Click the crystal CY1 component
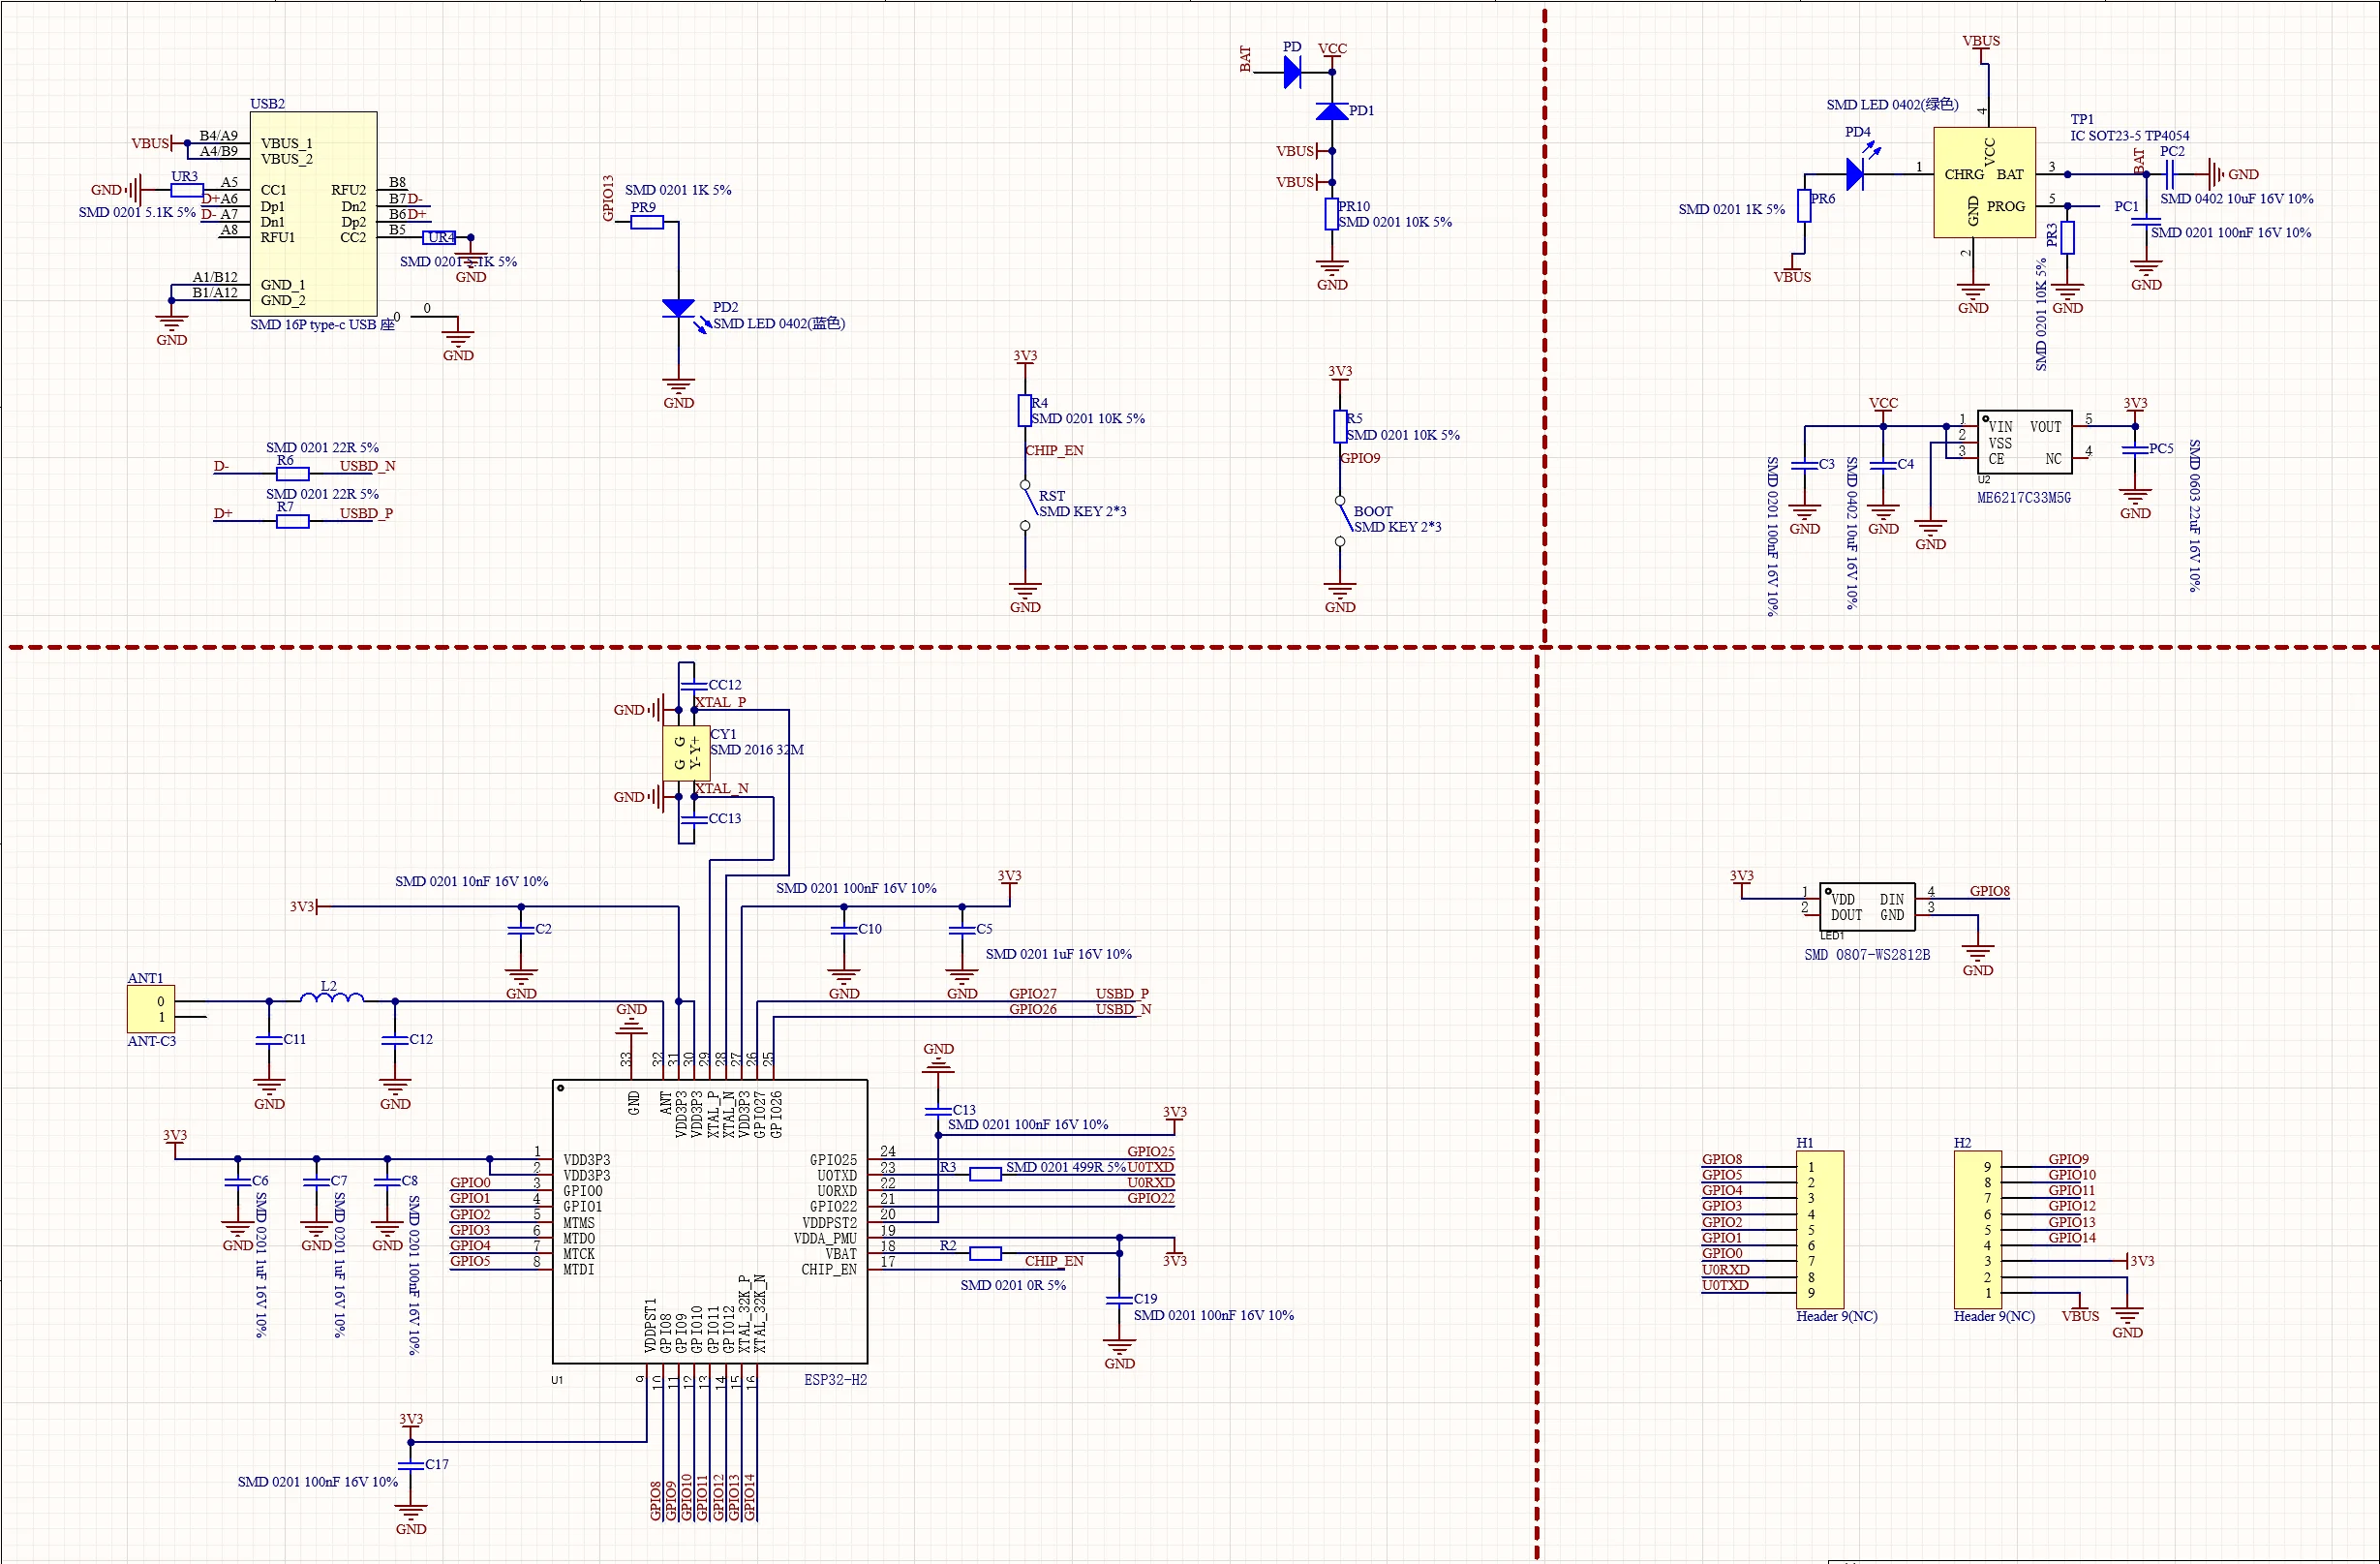The image size is (2380, 1564). click(x=687, y=753)
